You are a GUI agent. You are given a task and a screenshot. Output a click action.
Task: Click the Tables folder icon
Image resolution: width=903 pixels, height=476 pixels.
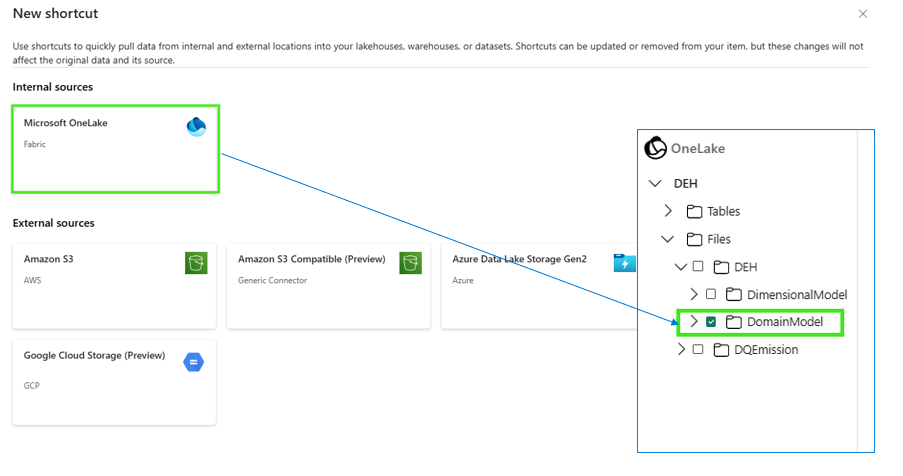pos(695,211)
